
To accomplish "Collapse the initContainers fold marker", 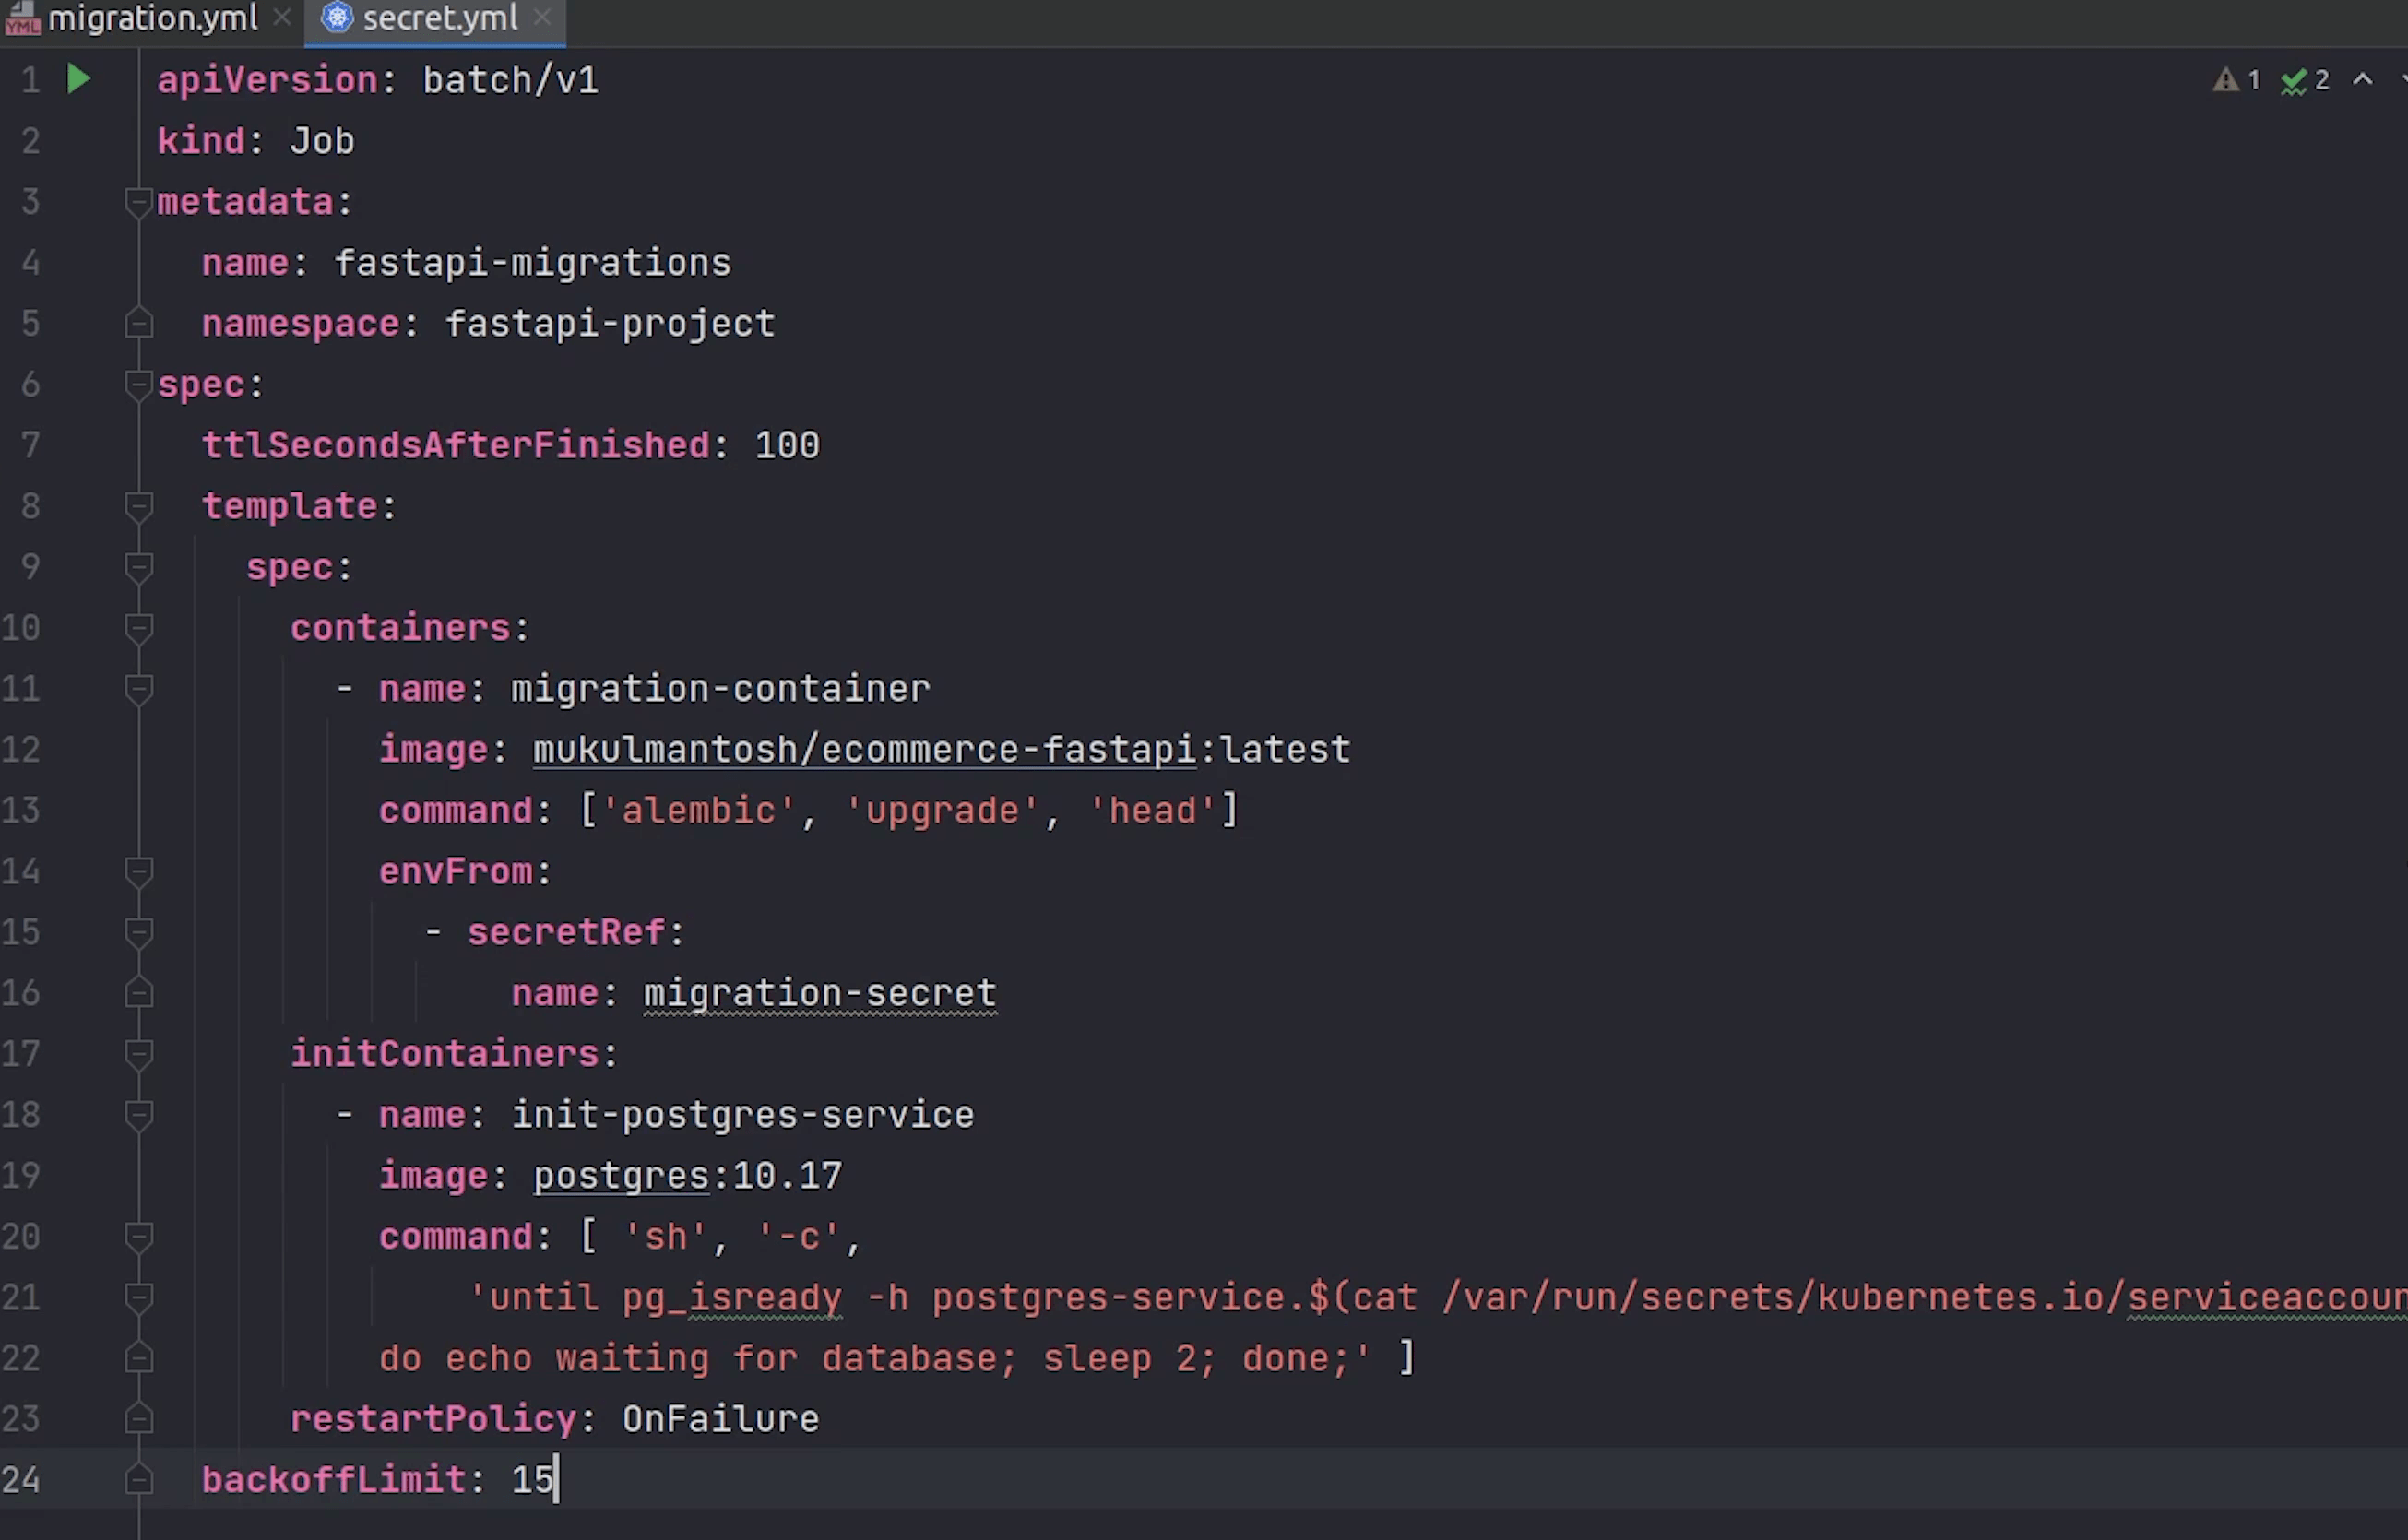I will click(x=139, y=1054).
